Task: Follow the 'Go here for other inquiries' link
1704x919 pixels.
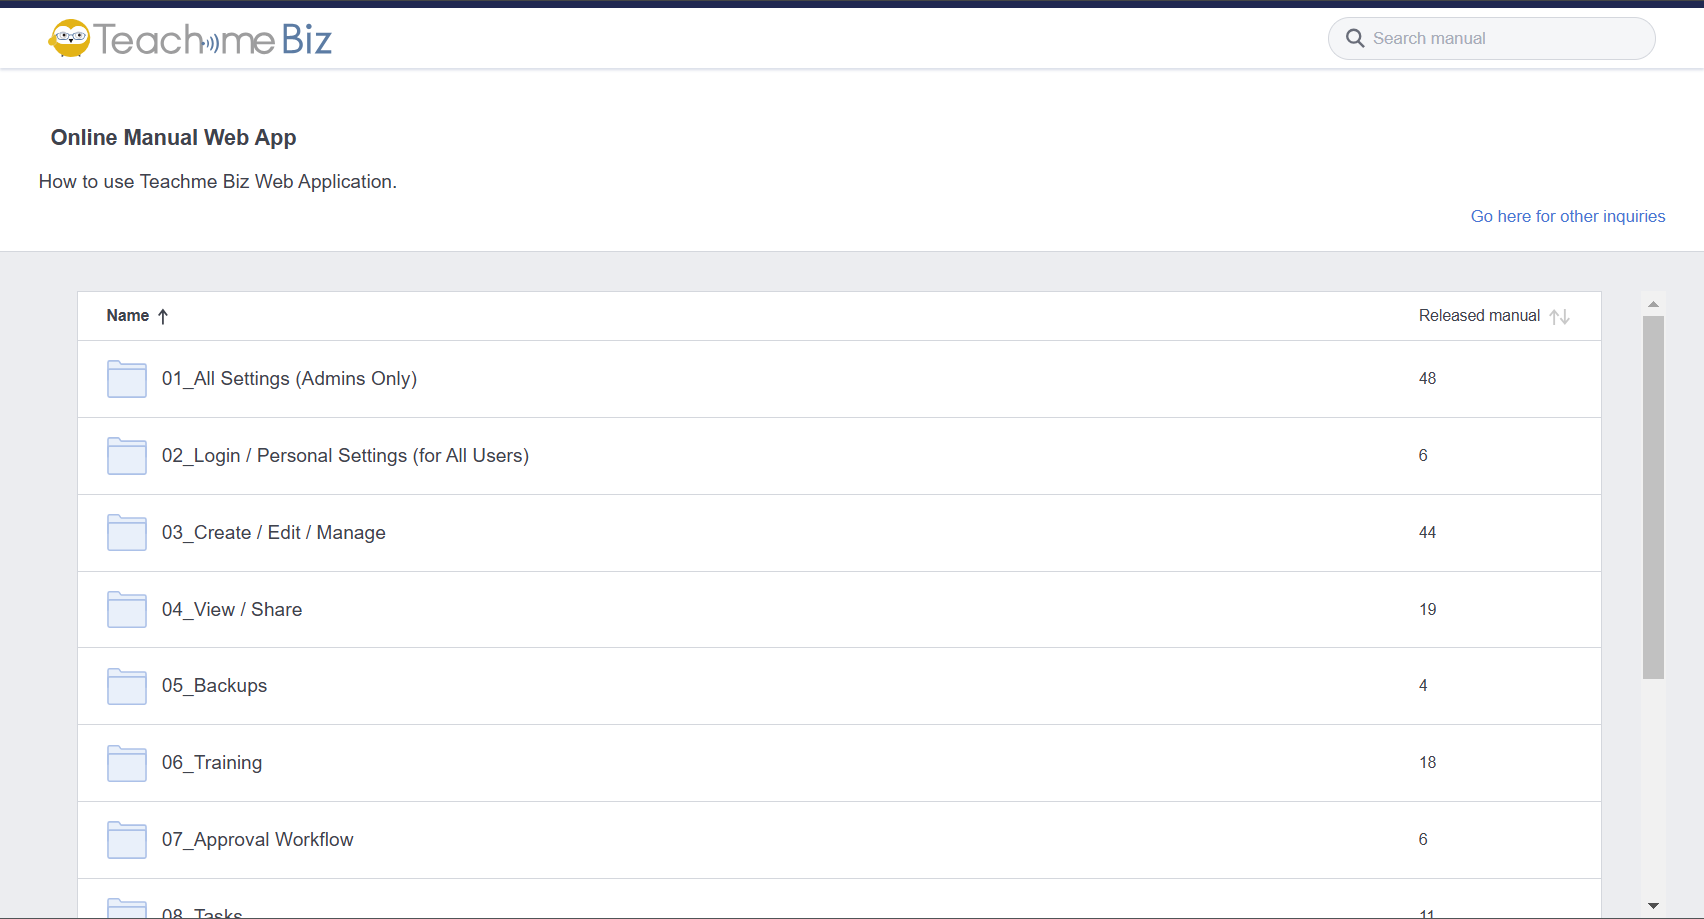Action: (x=1567, y=216)
